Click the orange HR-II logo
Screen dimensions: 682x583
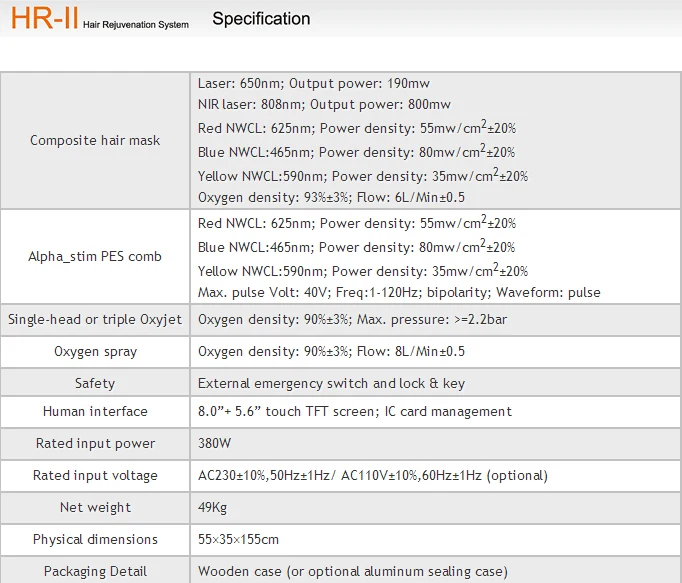(x=44, y=18)
